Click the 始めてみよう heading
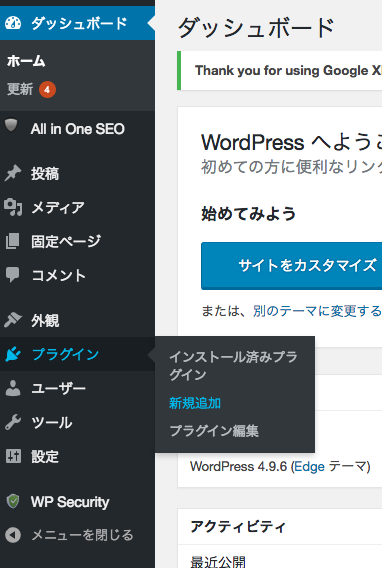This screenshot has width=382, height=568. point(248,213)
